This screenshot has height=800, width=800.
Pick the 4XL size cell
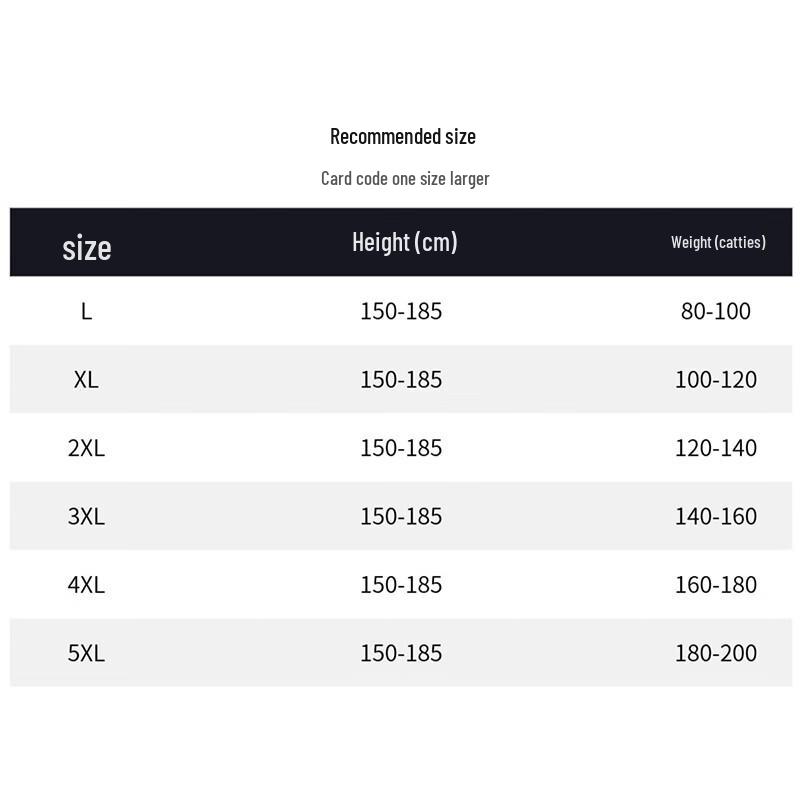click(87, 584)
